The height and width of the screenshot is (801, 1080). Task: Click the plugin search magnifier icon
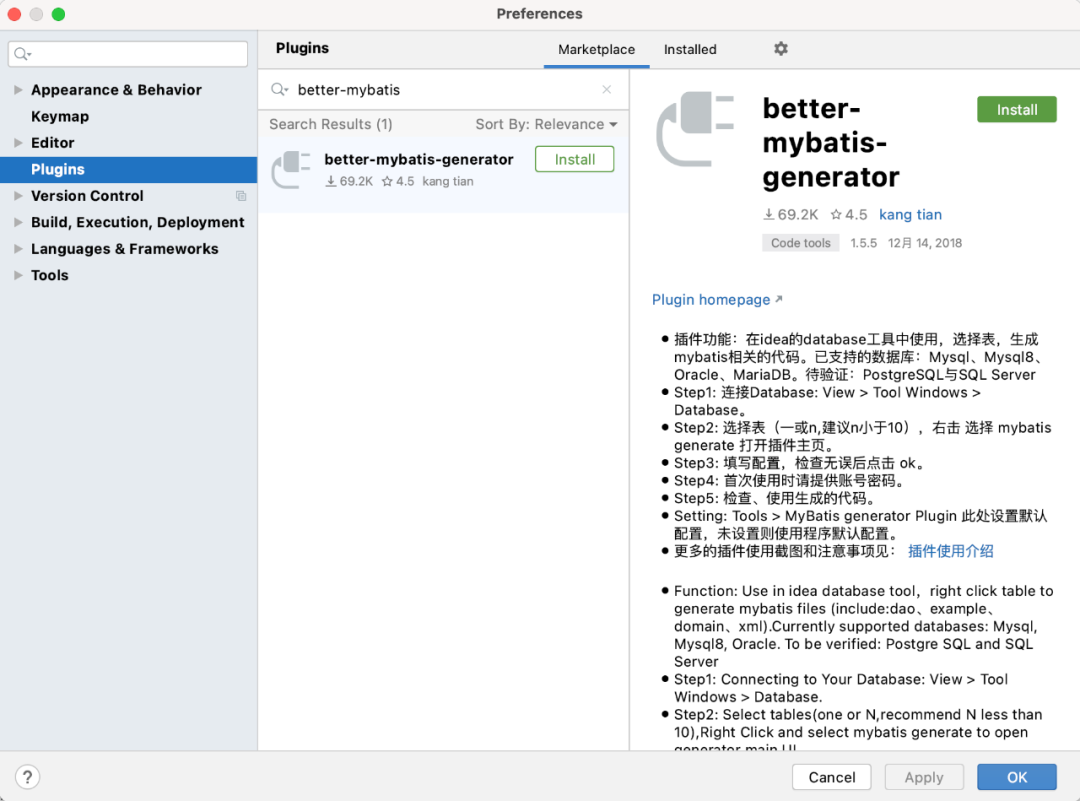point(279,90)
